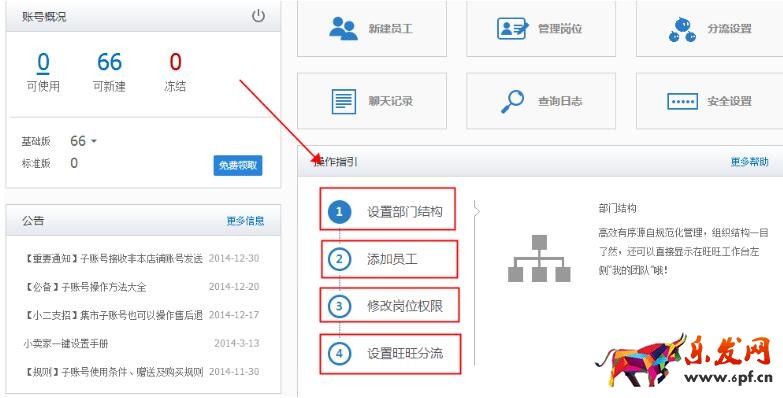Click the 免费领取 button
This screenshot has width=783, height=398.
tap(238, 165)
